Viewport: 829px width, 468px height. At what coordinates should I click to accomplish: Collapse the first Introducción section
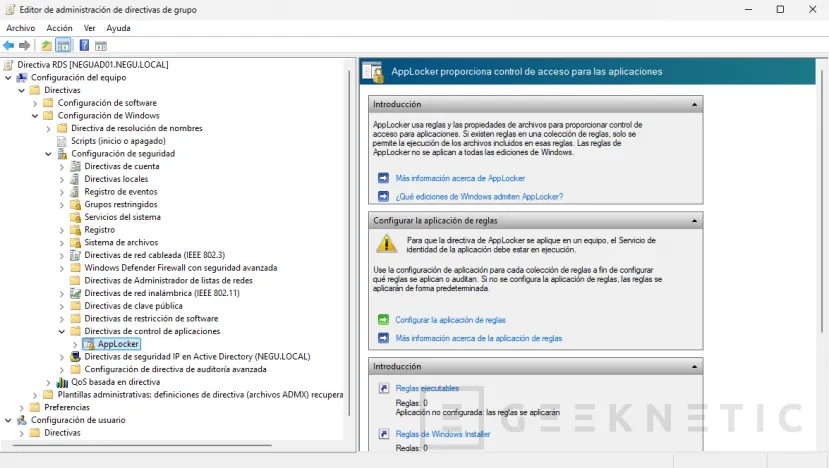(694, 105)
